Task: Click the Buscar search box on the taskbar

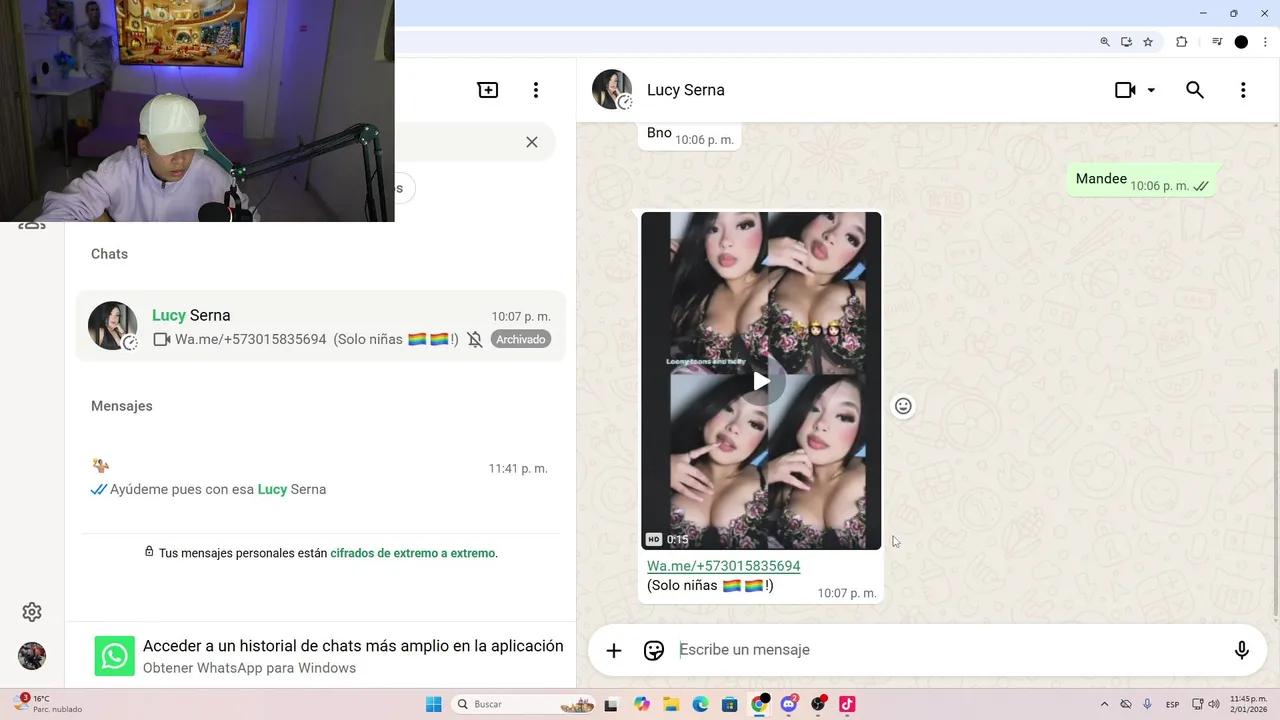Action: point(525,704)
